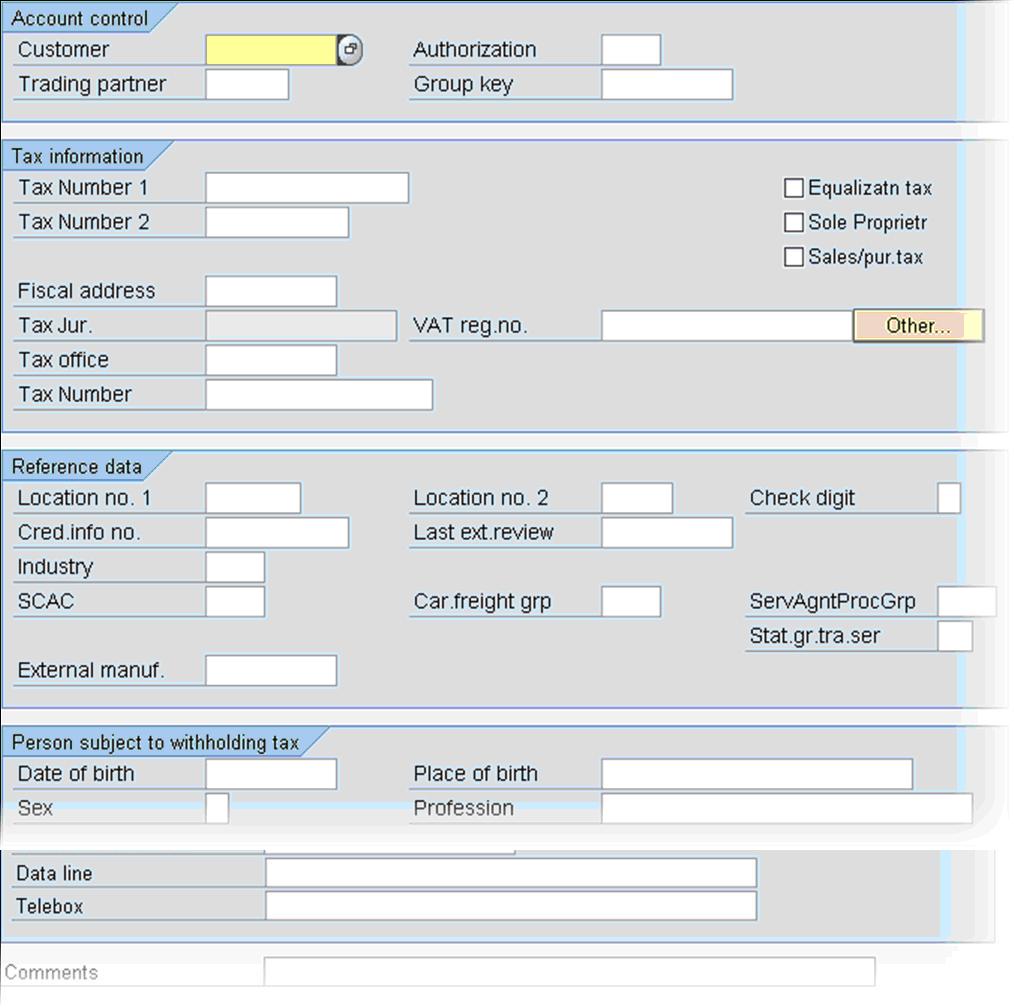Click the Other... button beside VAT reg.no.
This screenshot has height=1008, width=1014.
pos(916,324)
